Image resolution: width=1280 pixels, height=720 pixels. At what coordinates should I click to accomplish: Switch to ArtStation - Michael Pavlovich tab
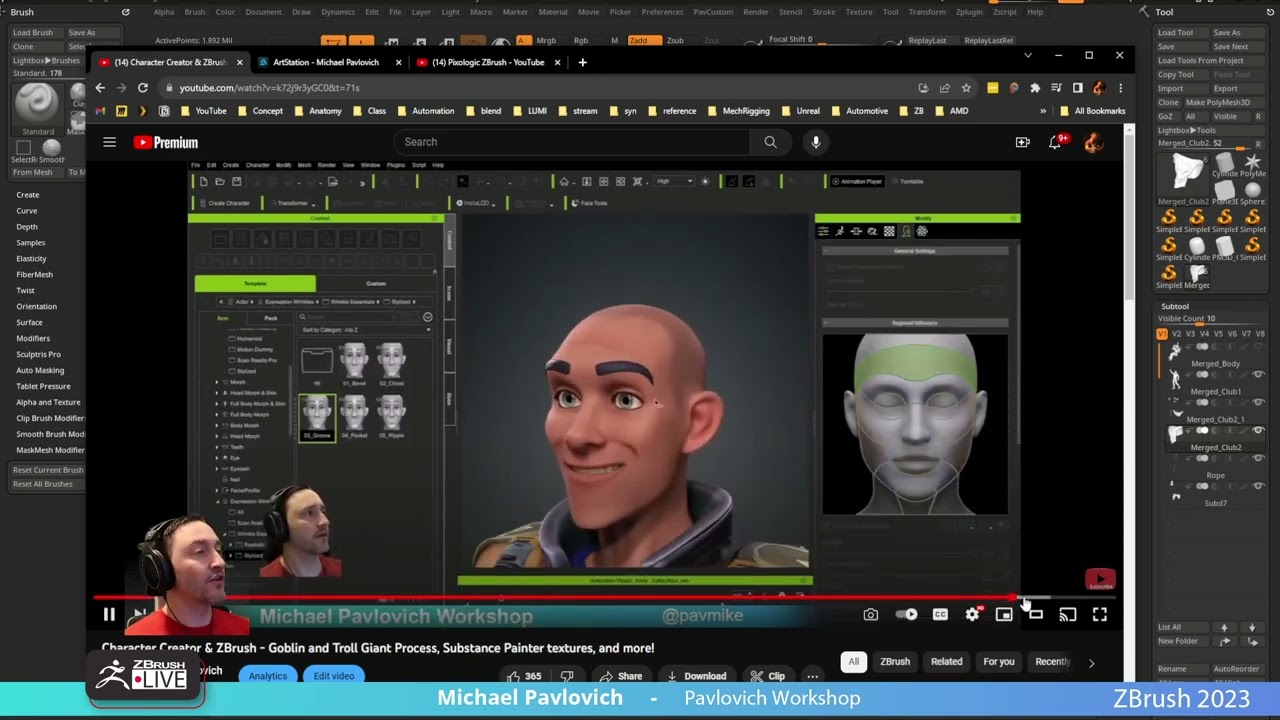point(328,62)
